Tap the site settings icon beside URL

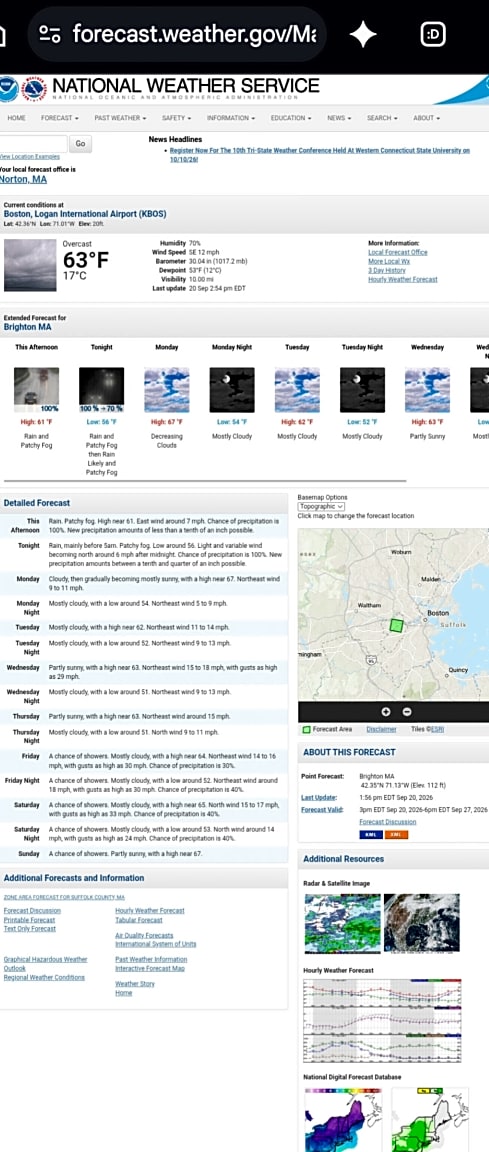(50, 34)
